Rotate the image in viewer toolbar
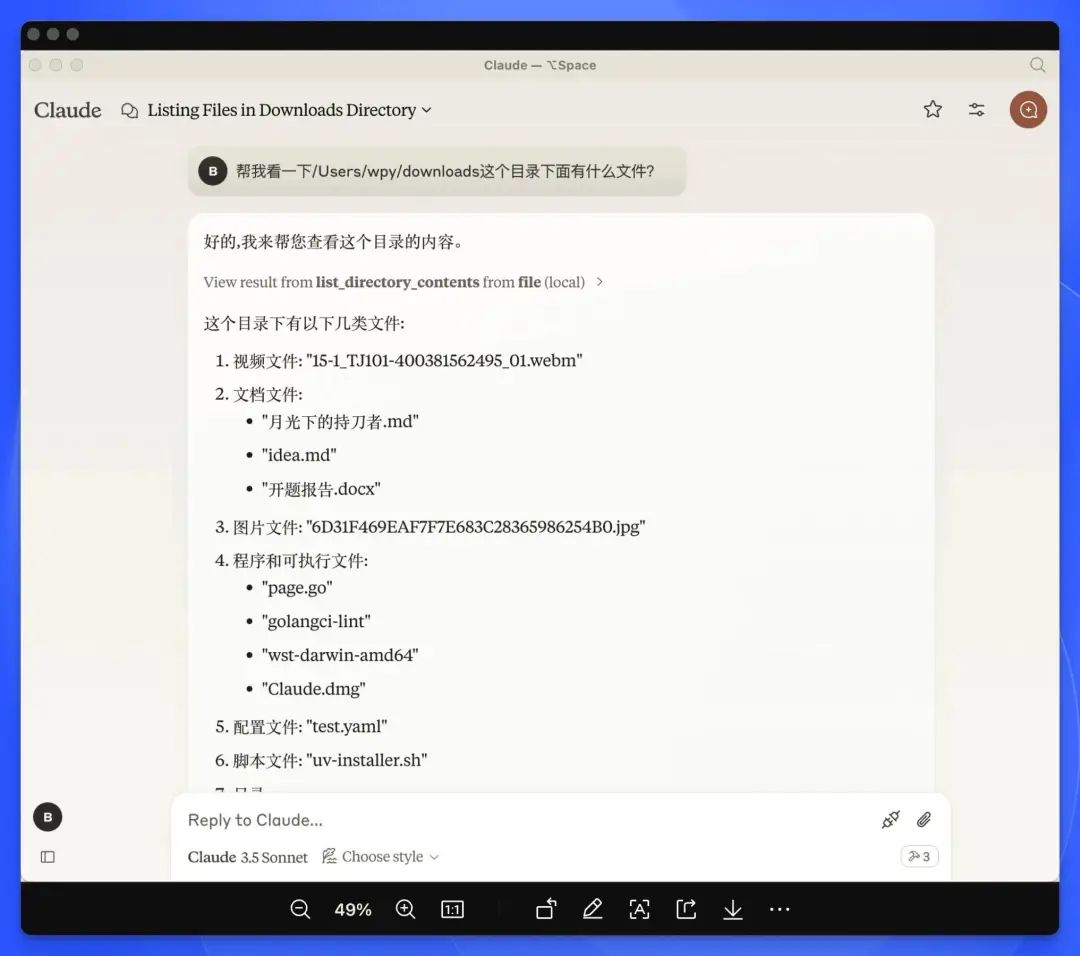Image resolution: width=1080 pixels, height=956 pixels. pyautogui.click(x=546, y=909)
